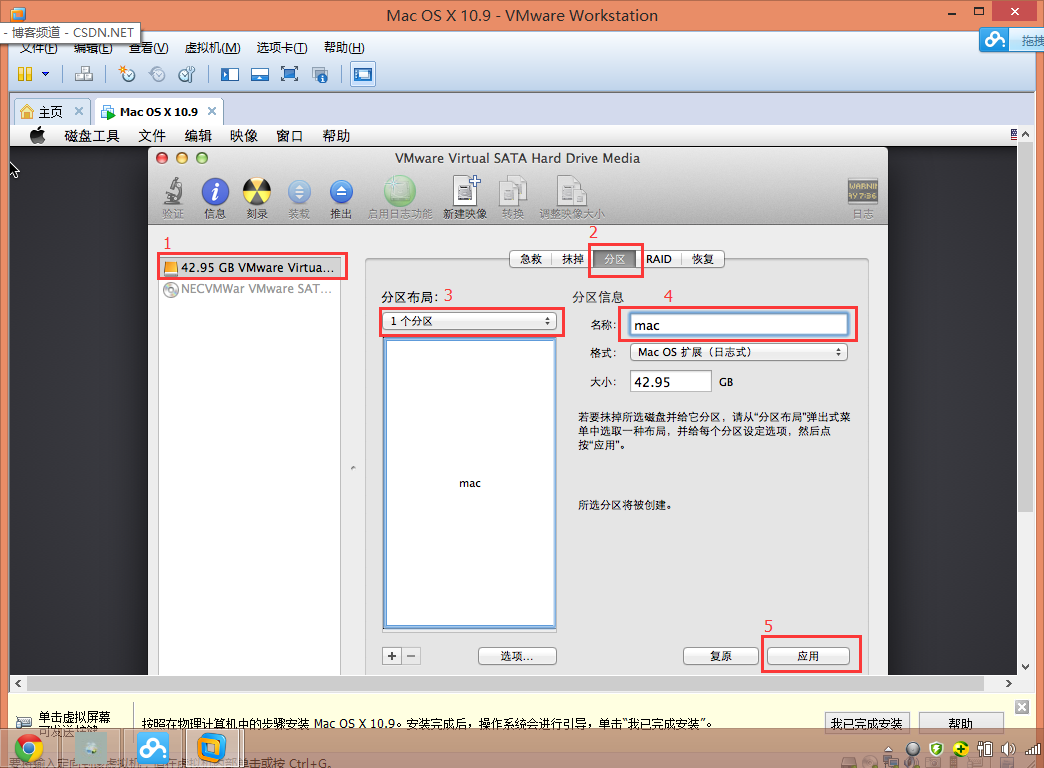Viewport: 1044px width, 768px height.
Task: Open the Log icon in Disk Utility
Action: [x=863, y=192]
